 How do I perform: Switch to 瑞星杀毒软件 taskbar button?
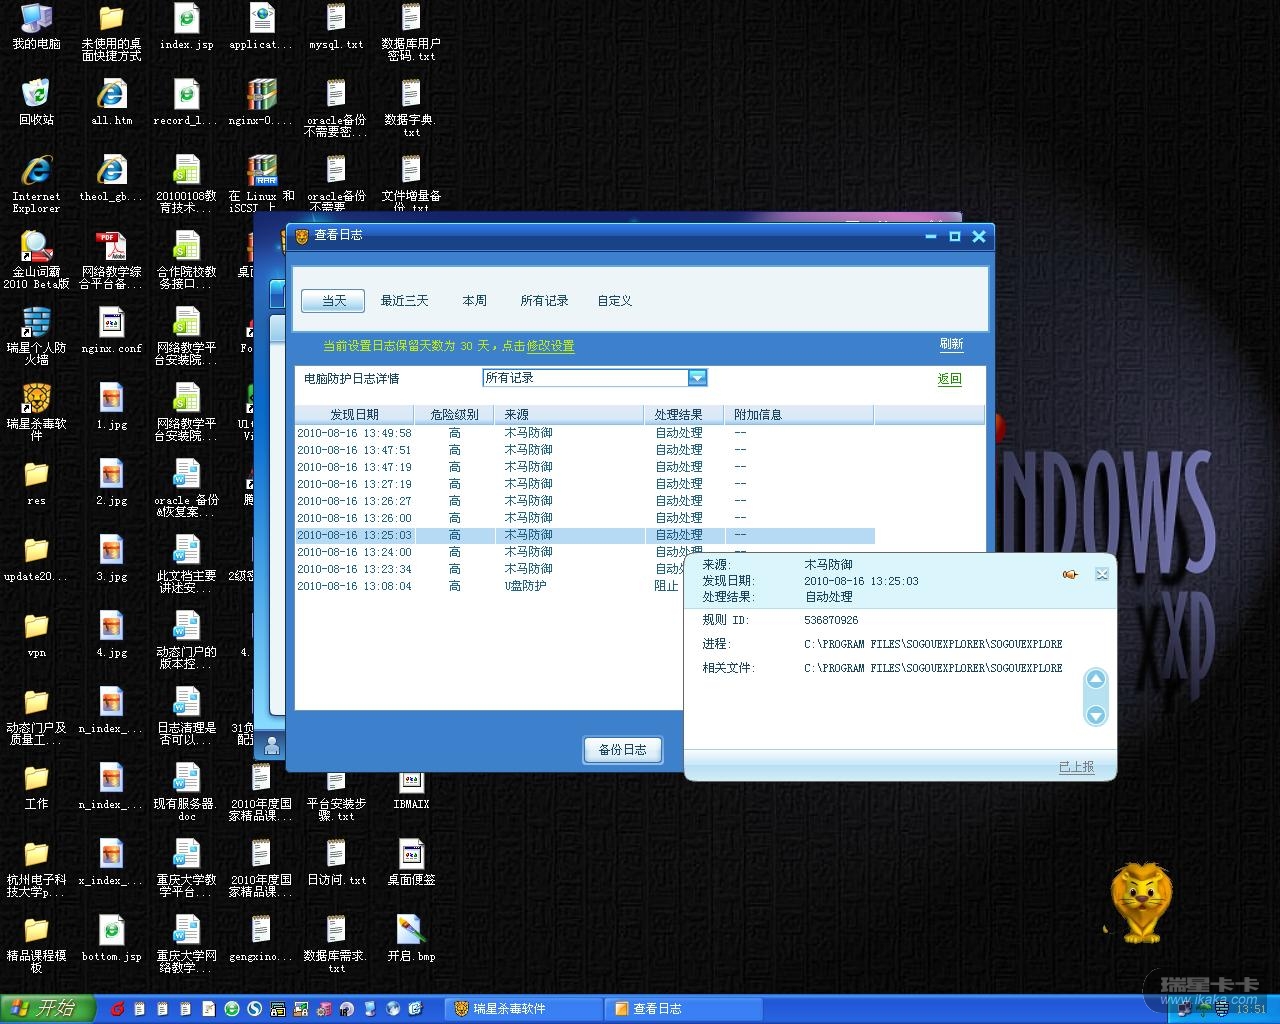pos(522,1009)
